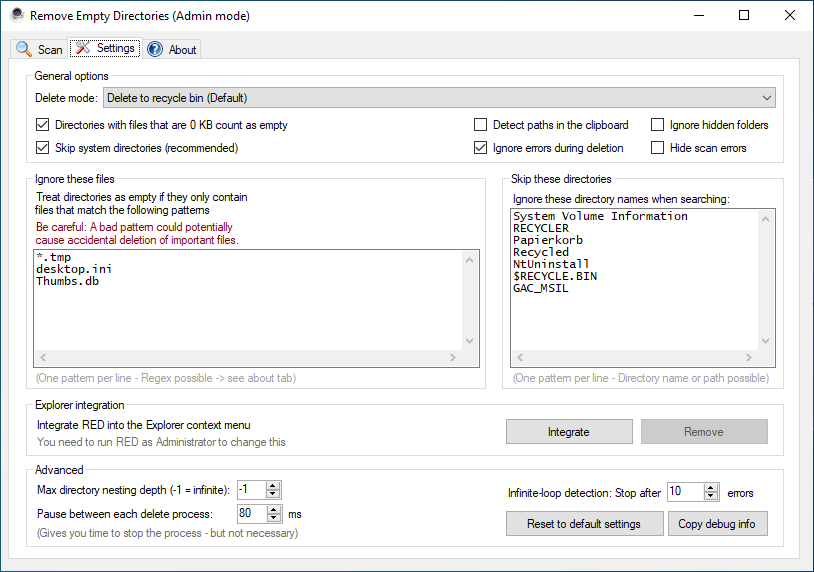Click the Settings tab tools icon

pos(82,48)
